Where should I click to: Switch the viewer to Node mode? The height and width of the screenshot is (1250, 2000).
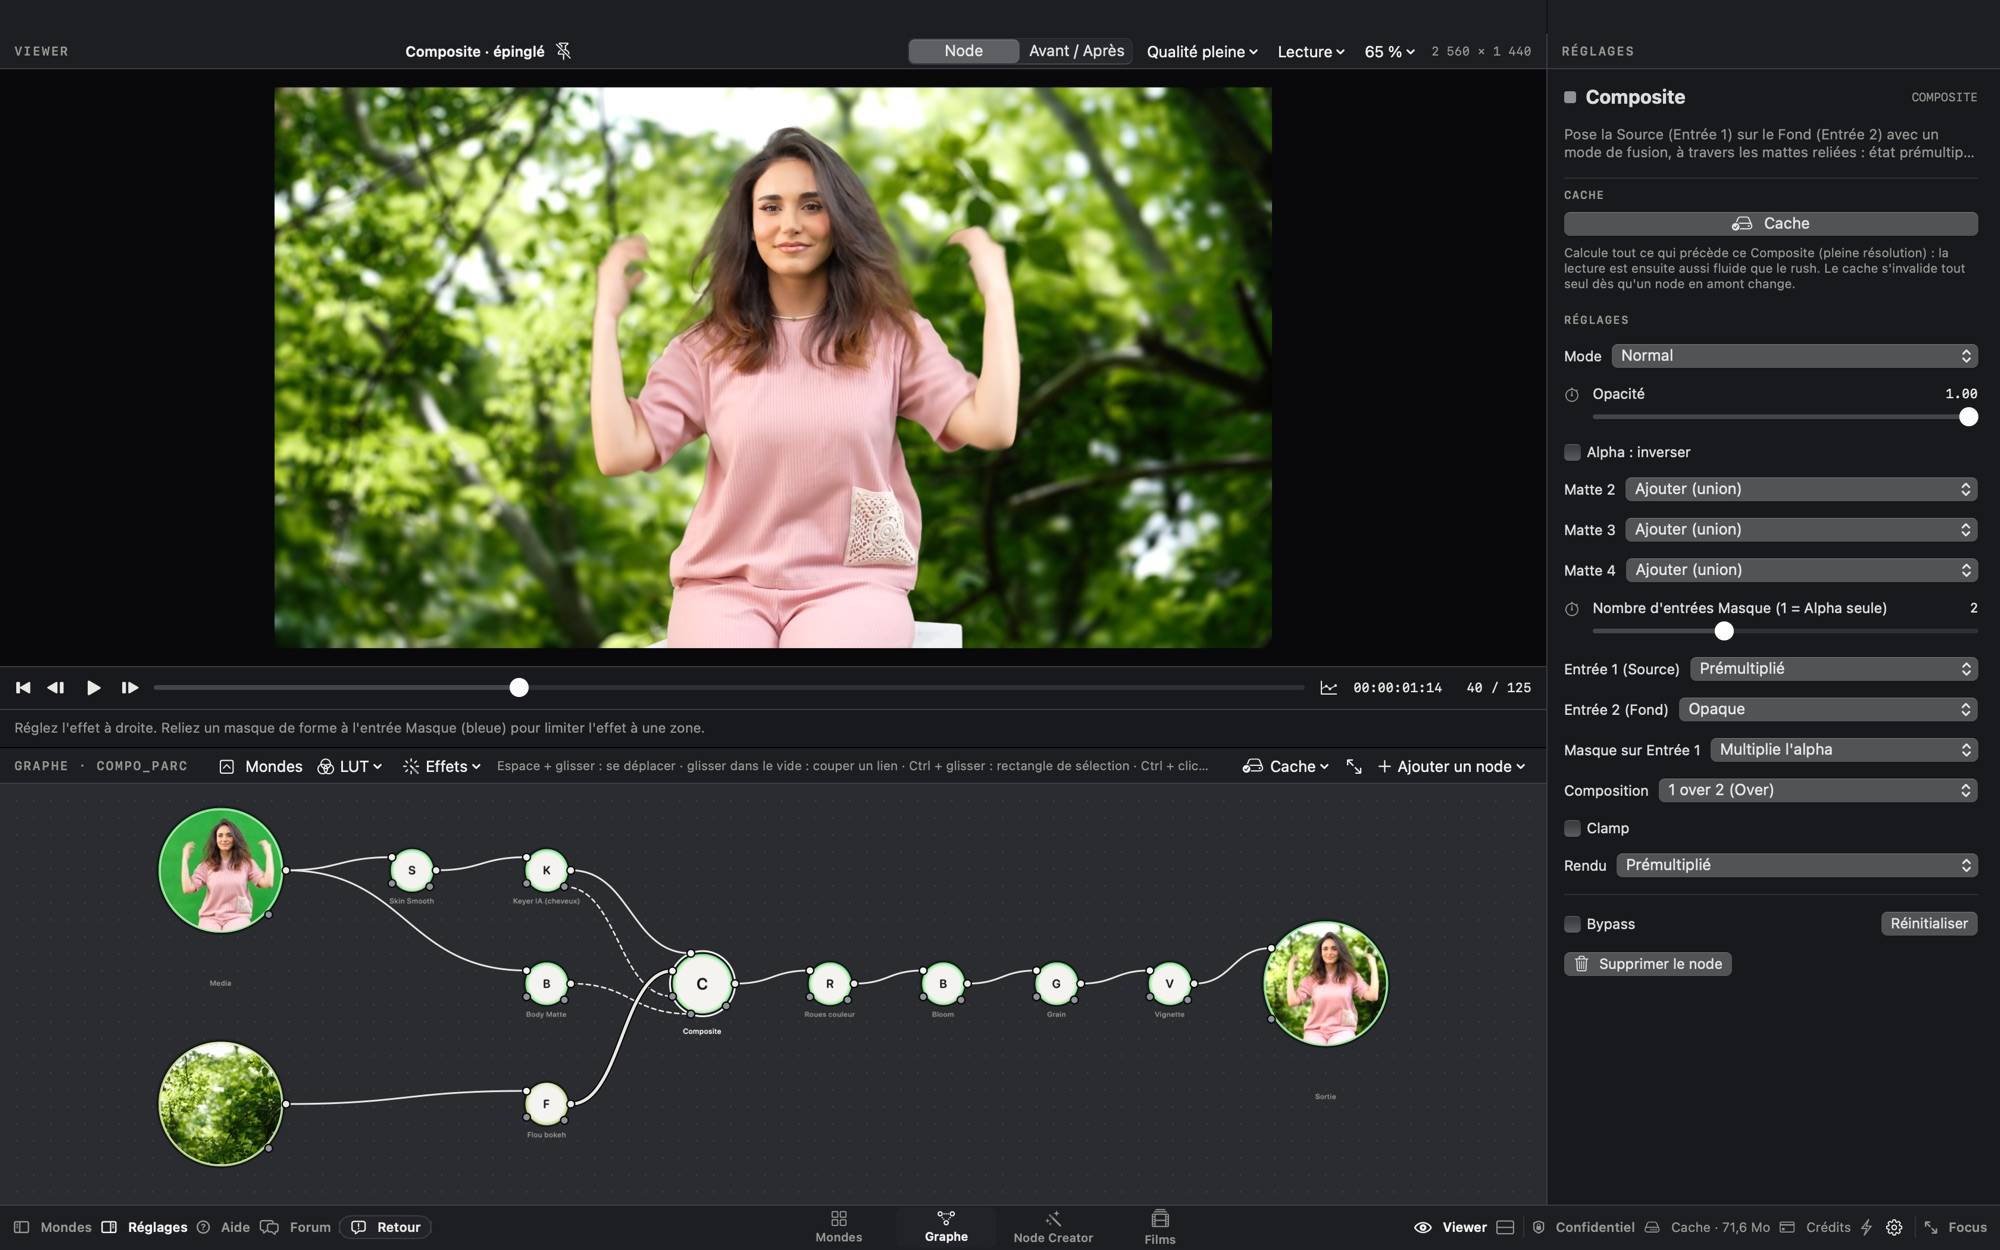(x=963, y=51)
